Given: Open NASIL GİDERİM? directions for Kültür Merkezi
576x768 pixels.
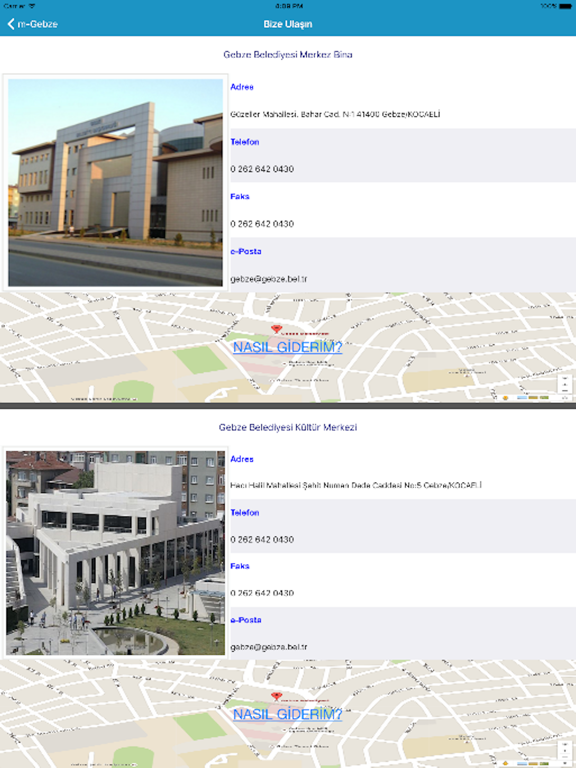Looking at the screenshot, I should (288, 714).
